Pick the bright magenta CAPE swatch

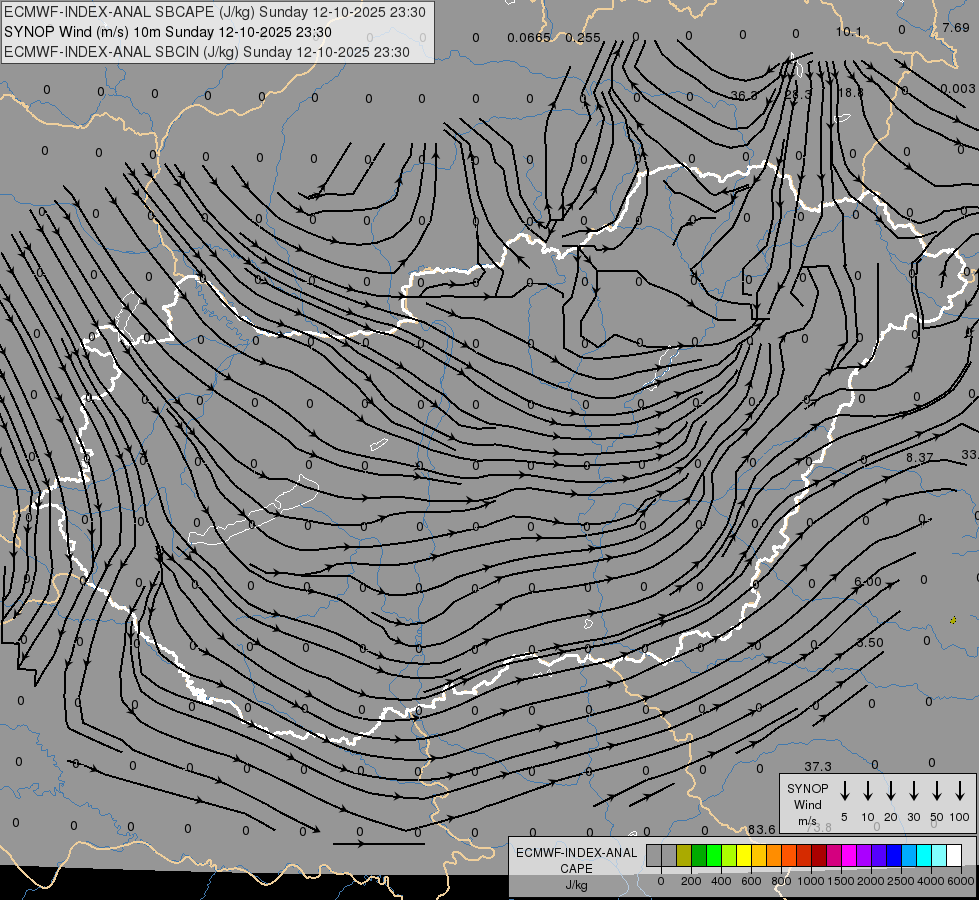pos(849,855)
